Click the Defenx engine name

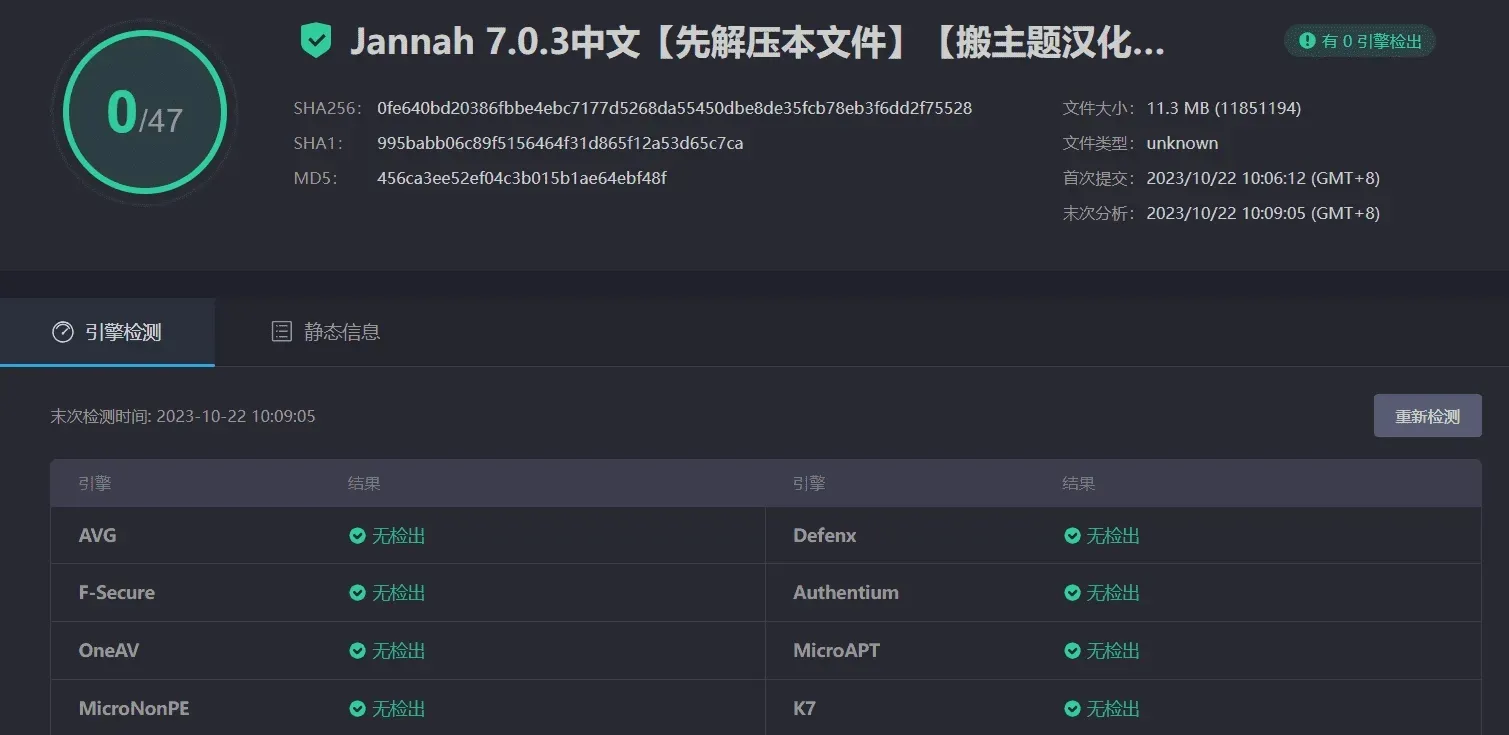click(825, 535)
